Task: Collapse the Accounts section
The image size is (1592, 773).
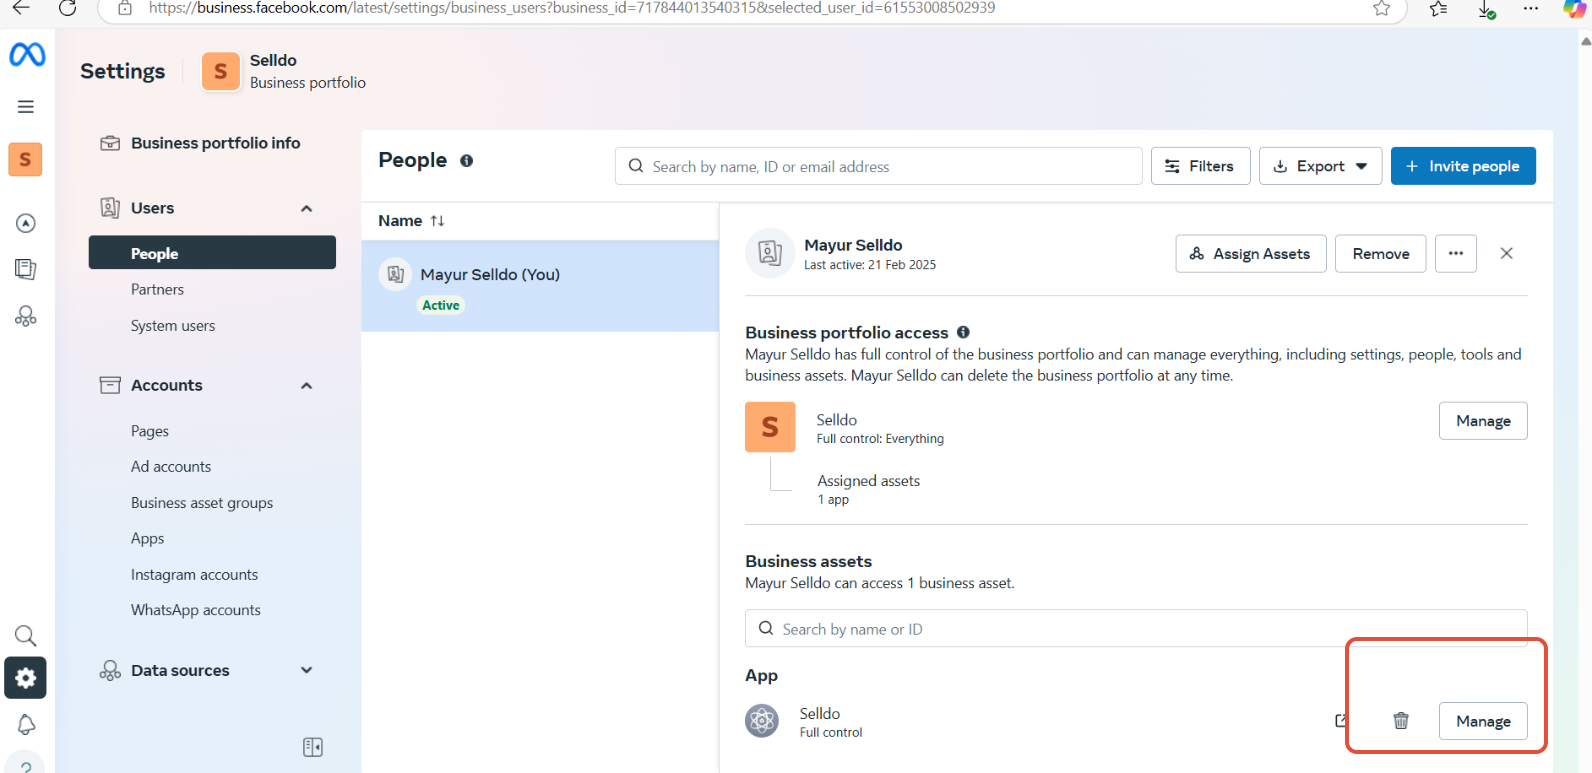Action: (307, 386)
